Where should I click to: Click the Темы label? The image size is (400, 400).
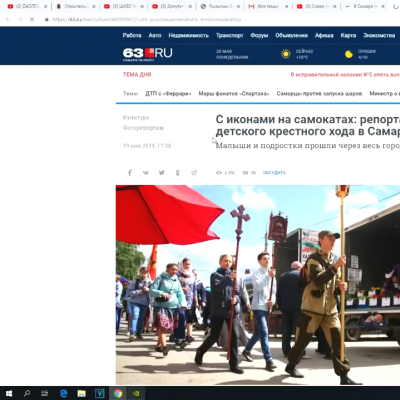[x=130, y=94]
